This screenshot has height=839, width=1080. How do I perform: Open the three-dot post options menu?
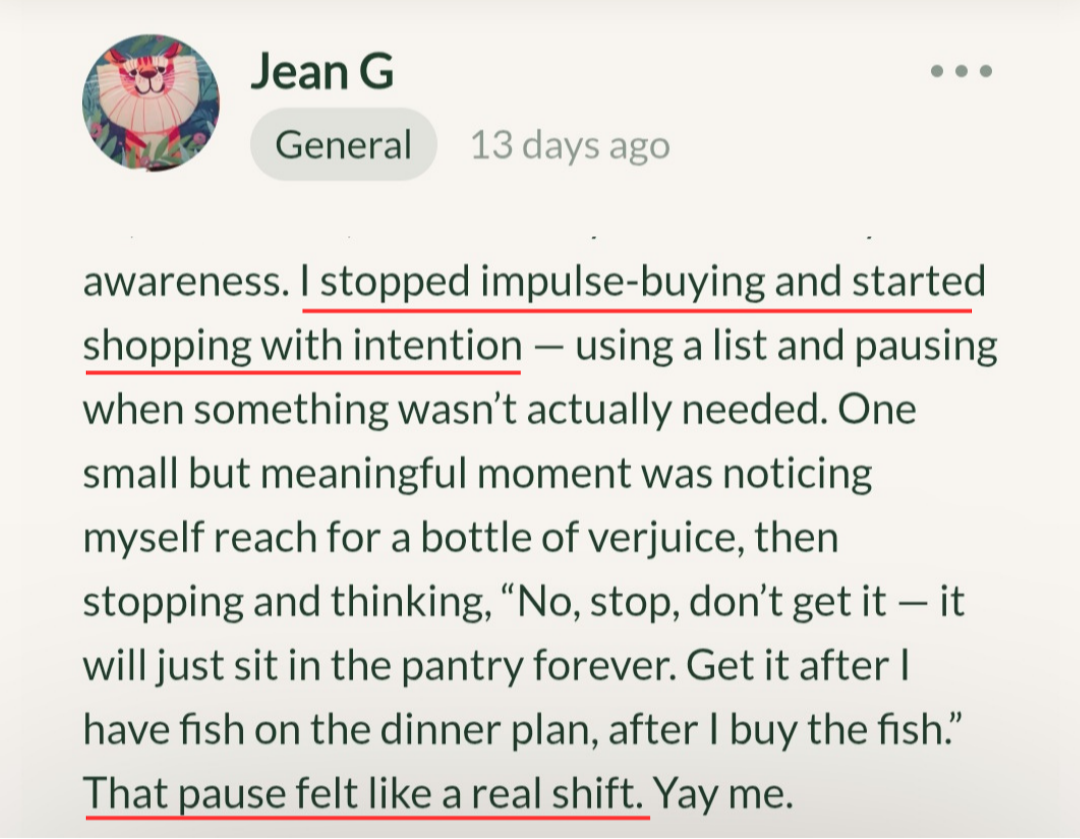pyautogui.click(x=960, y=71)
